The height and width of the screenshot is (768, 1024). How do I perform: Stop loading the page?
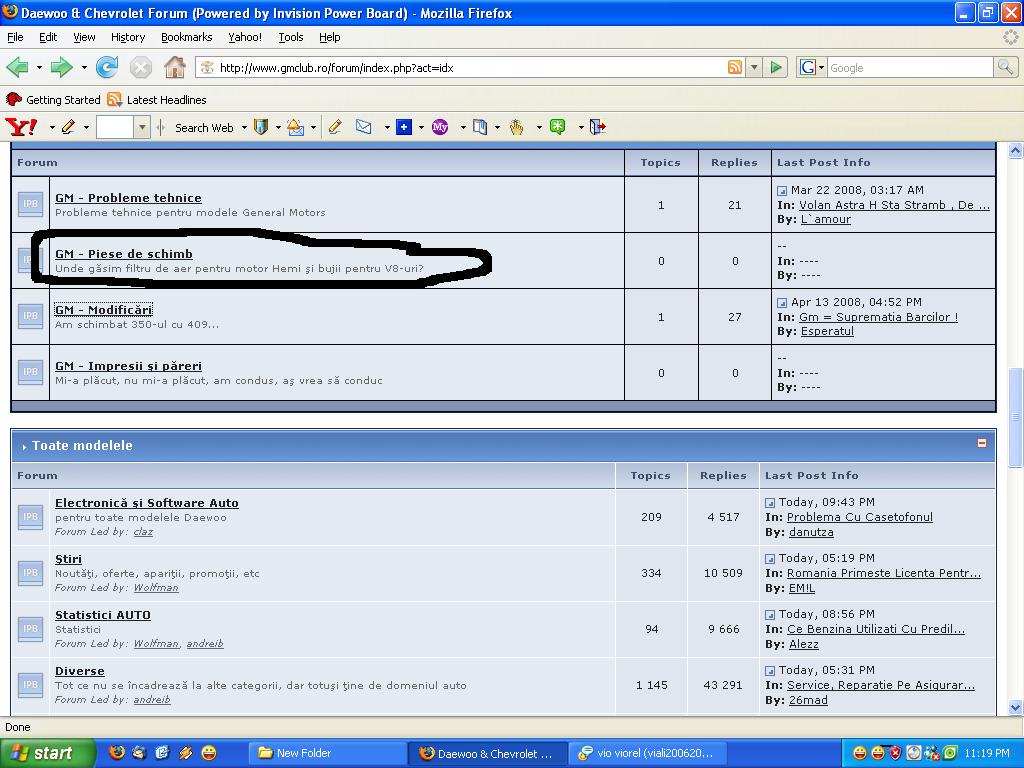140,67
